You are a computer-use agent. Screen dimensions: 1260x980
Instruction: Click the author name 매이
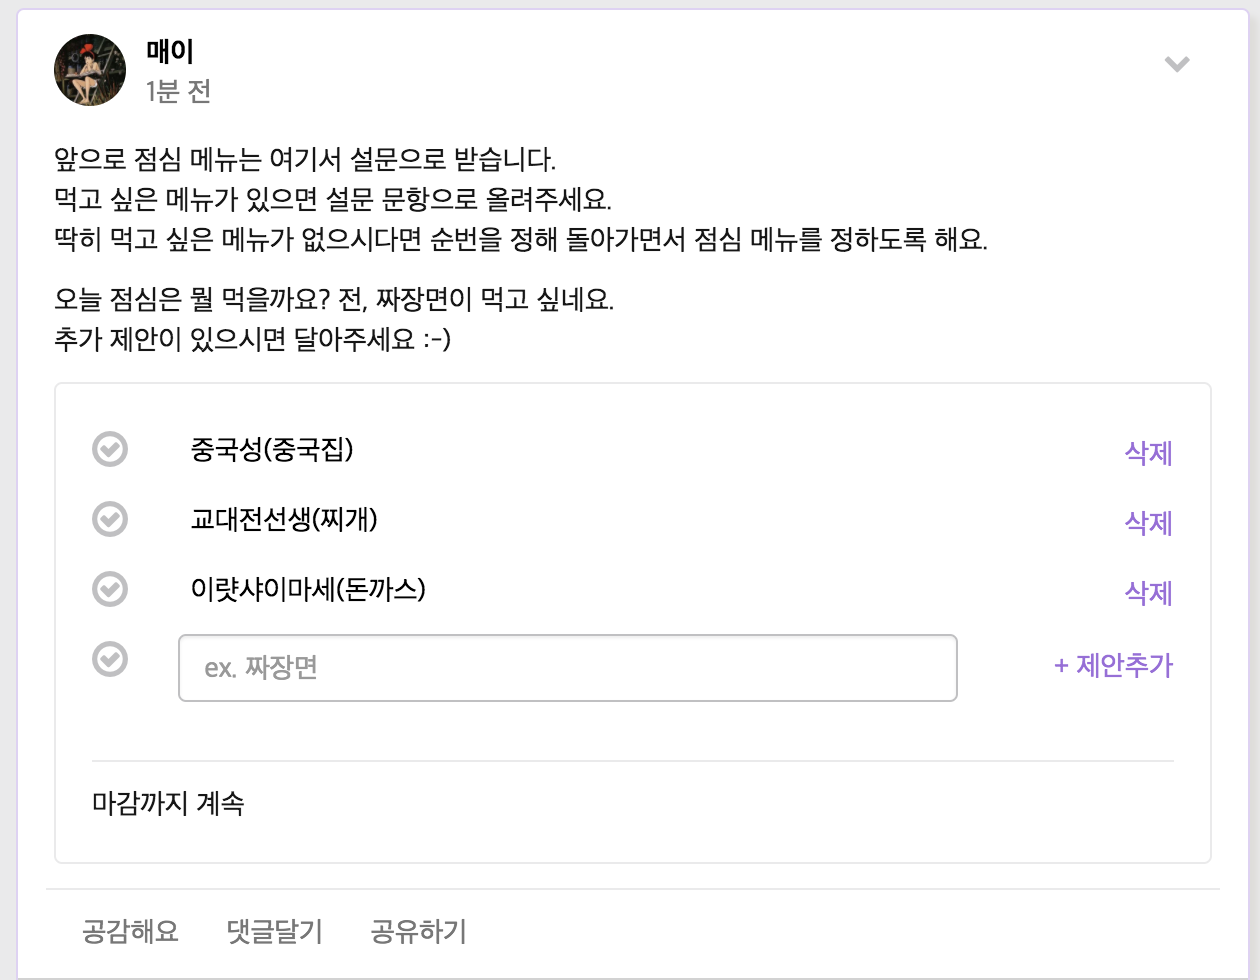[170, 51]
